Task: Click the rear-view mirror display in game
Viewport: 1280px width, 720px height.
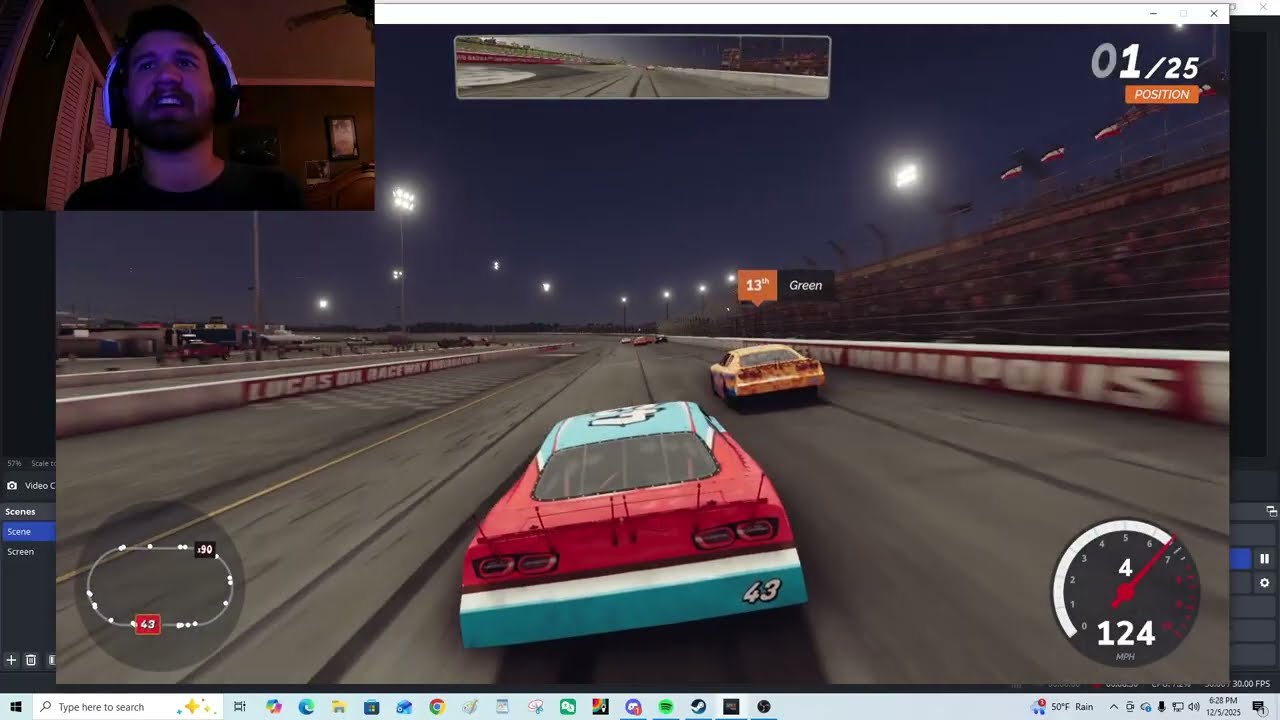Action: (x=642, y=67)
